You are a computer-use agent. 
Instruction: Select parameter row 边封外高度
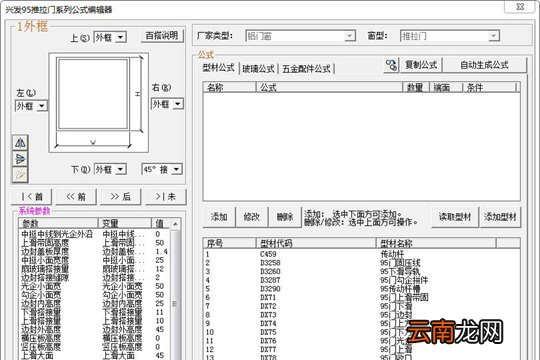click(94, 329)
